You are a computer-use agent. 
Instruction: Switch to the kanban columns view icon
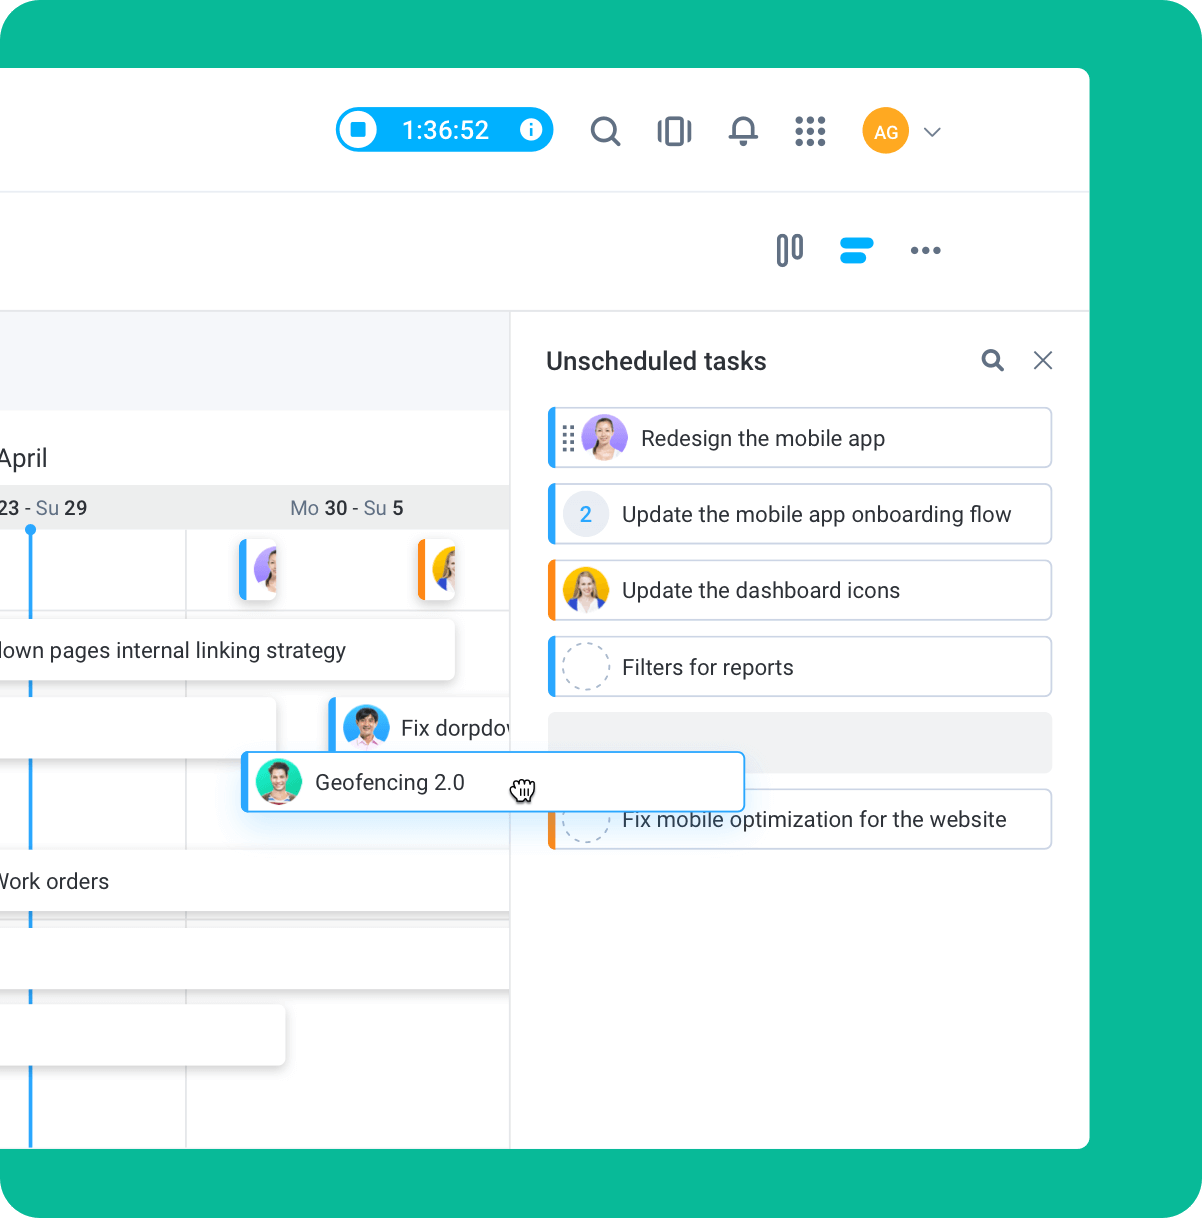[x=789, y=250]
